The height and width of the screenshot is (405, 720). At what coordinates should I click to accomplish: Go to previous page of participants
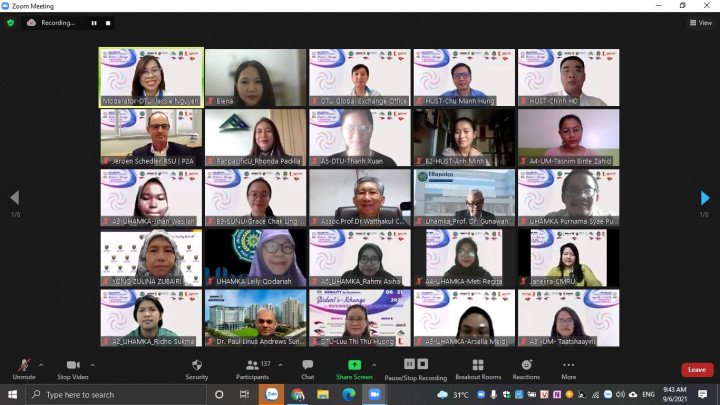(x=15, y=197)
